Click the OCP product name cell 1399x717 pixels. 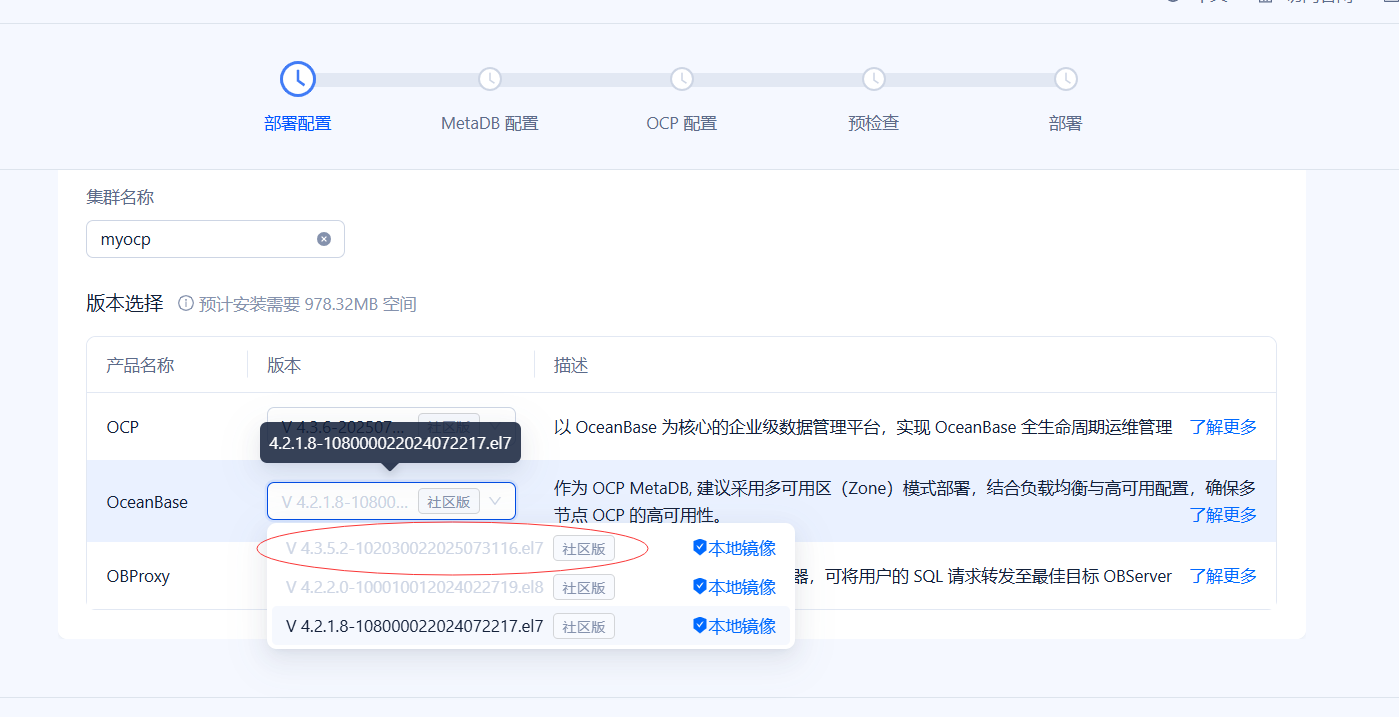point(123,427)
